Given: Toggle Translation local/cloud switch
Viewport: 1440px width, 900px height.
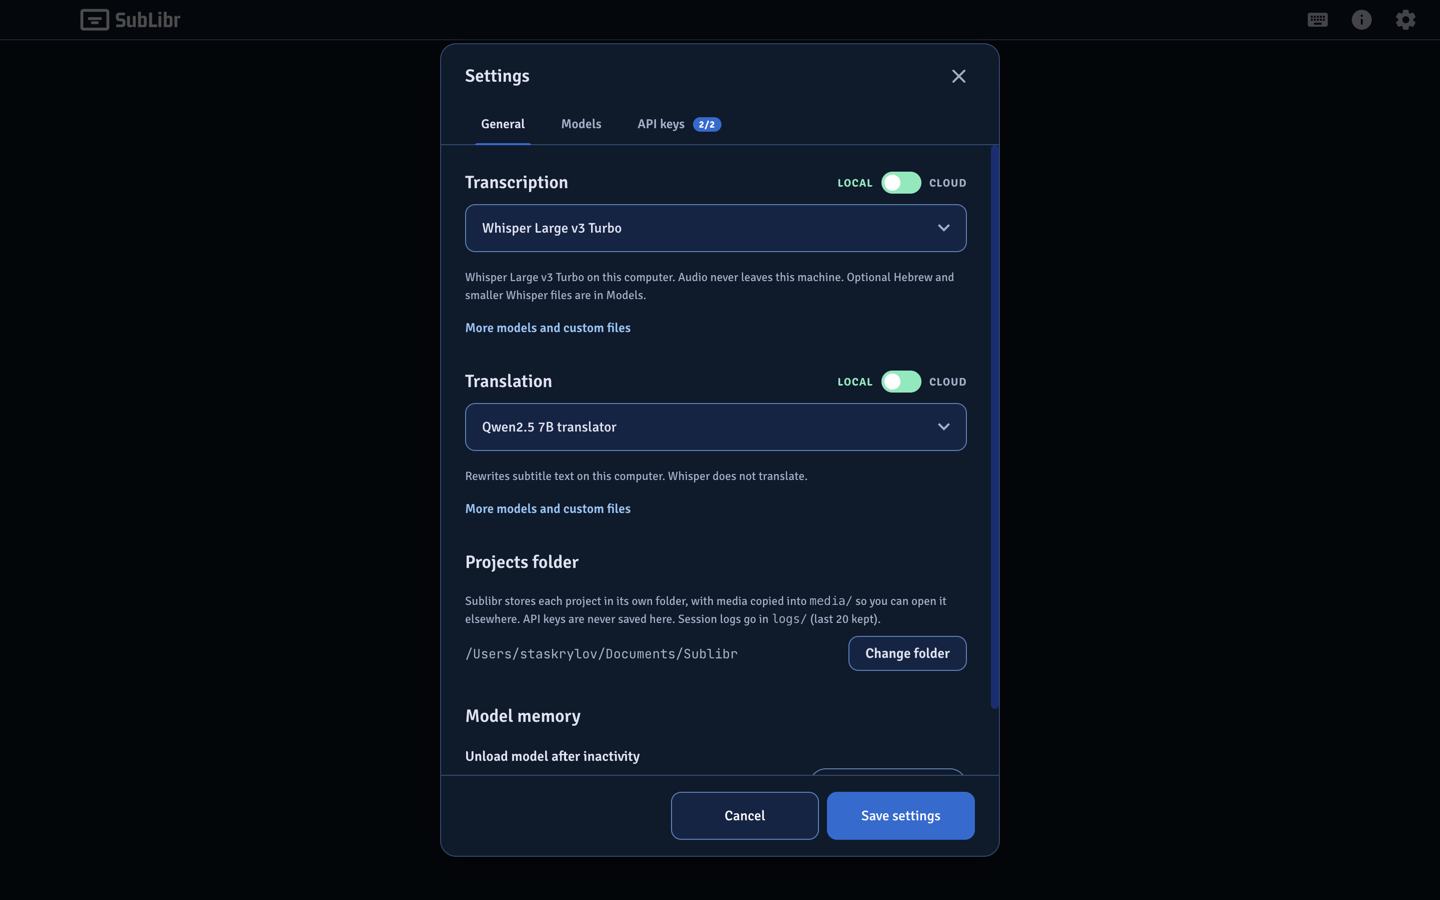Looking at the screenshot, I should point(900,382).
